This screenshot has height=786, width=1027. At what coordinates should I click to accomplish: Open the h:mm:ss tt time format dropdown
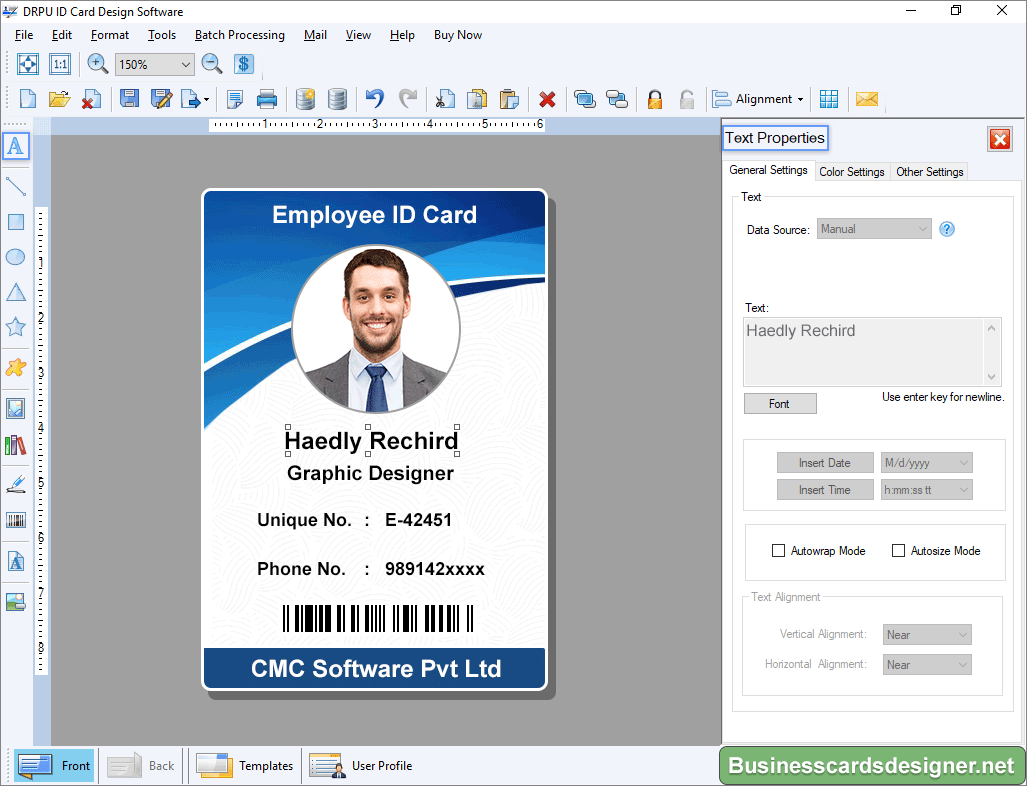[926, 489]
